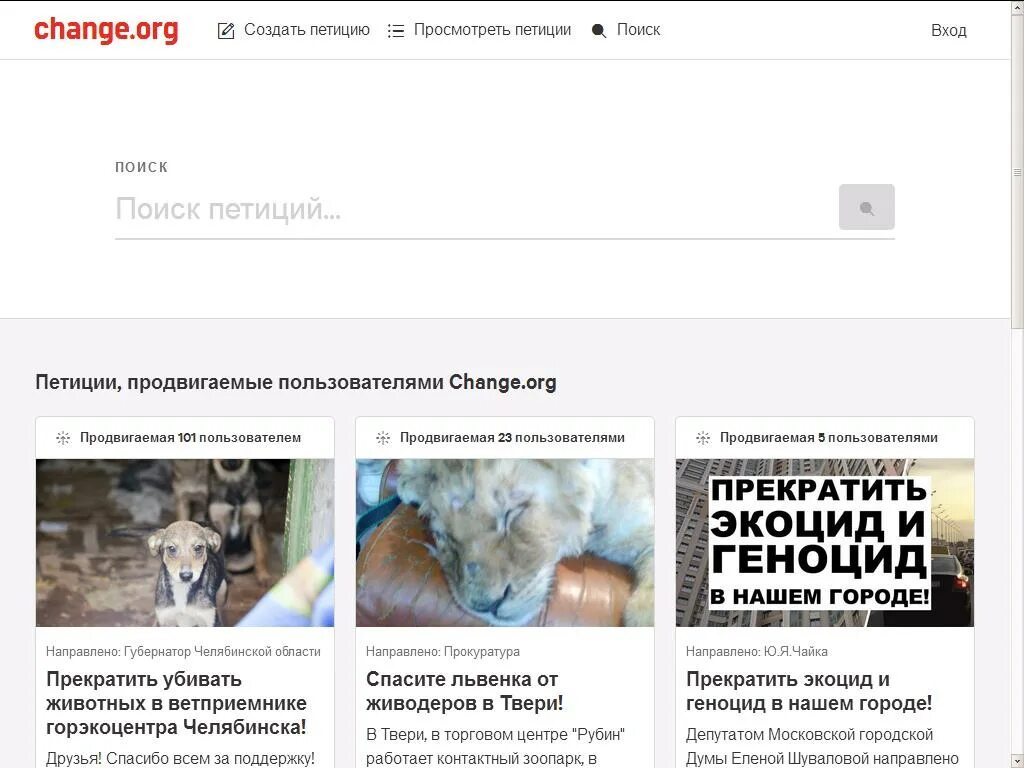This screenshot has width=1024, height=768.
Task: Click the change.org logo
Action: click(106, 30)
